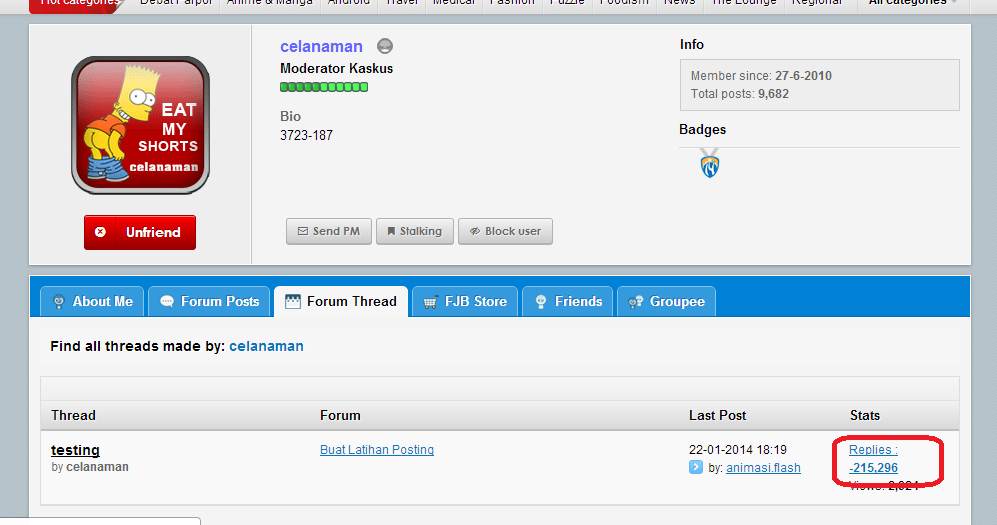This screenshot has width=997, height=525.
Task: Open the FJB Store tab
Action: (465, 301)
